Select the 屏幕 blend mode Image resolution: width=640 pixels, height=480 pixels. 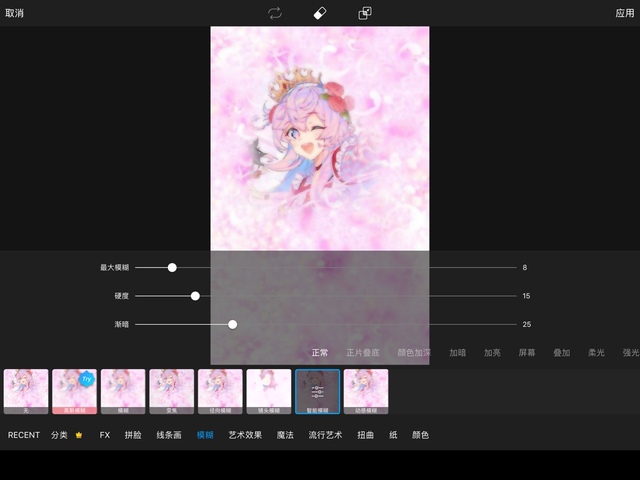(x=527, y=353)
